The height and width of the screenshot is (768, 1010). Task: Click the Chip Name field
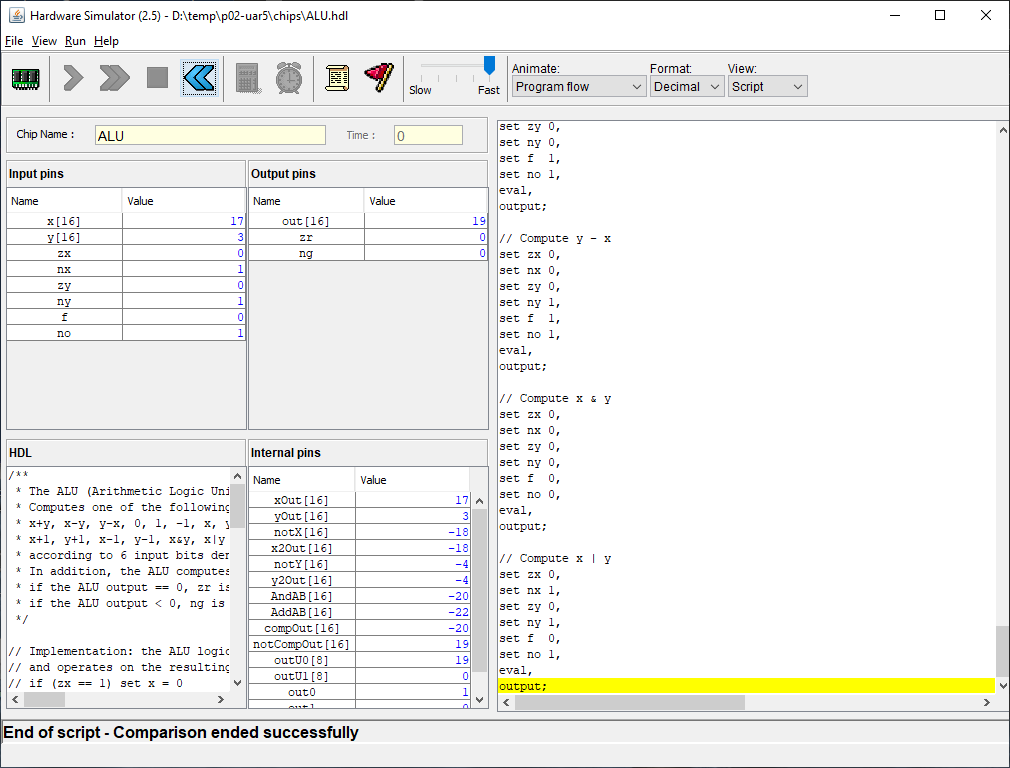pos(210,135)
